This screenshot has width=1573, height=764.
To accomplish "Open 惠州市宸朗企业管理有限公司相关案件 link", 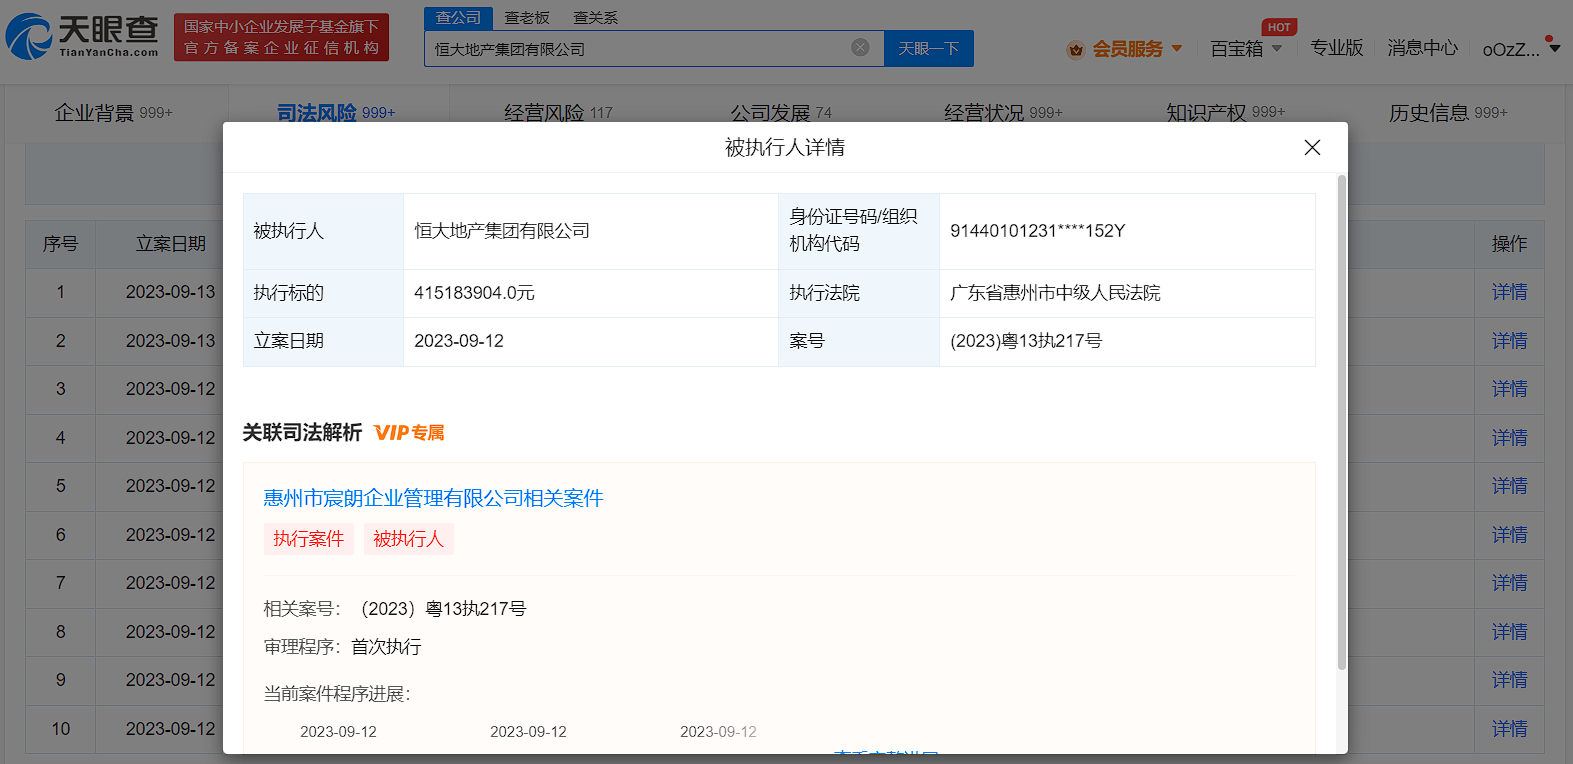I will coord(433,498).
